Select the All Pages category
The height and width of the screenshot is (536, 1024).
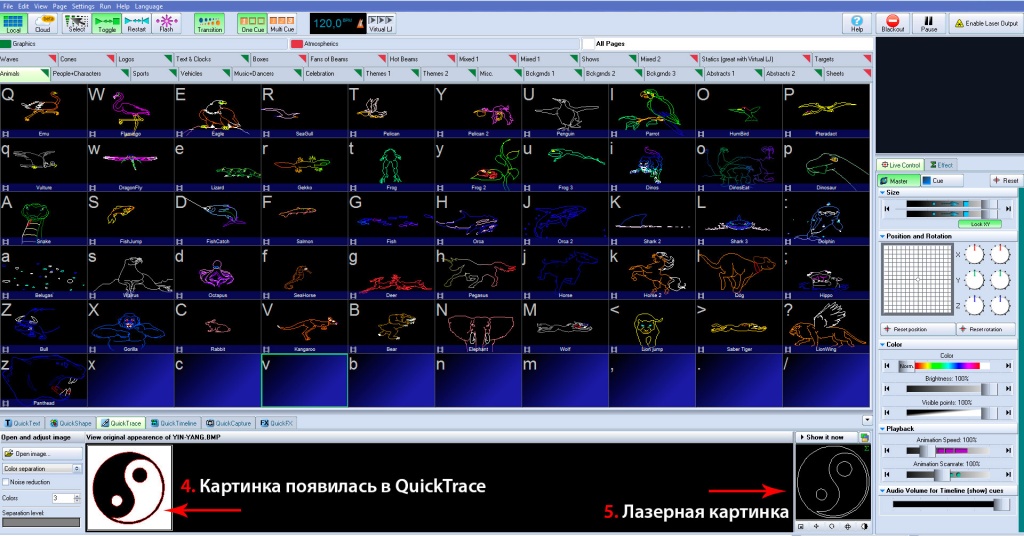click(727, 44)
